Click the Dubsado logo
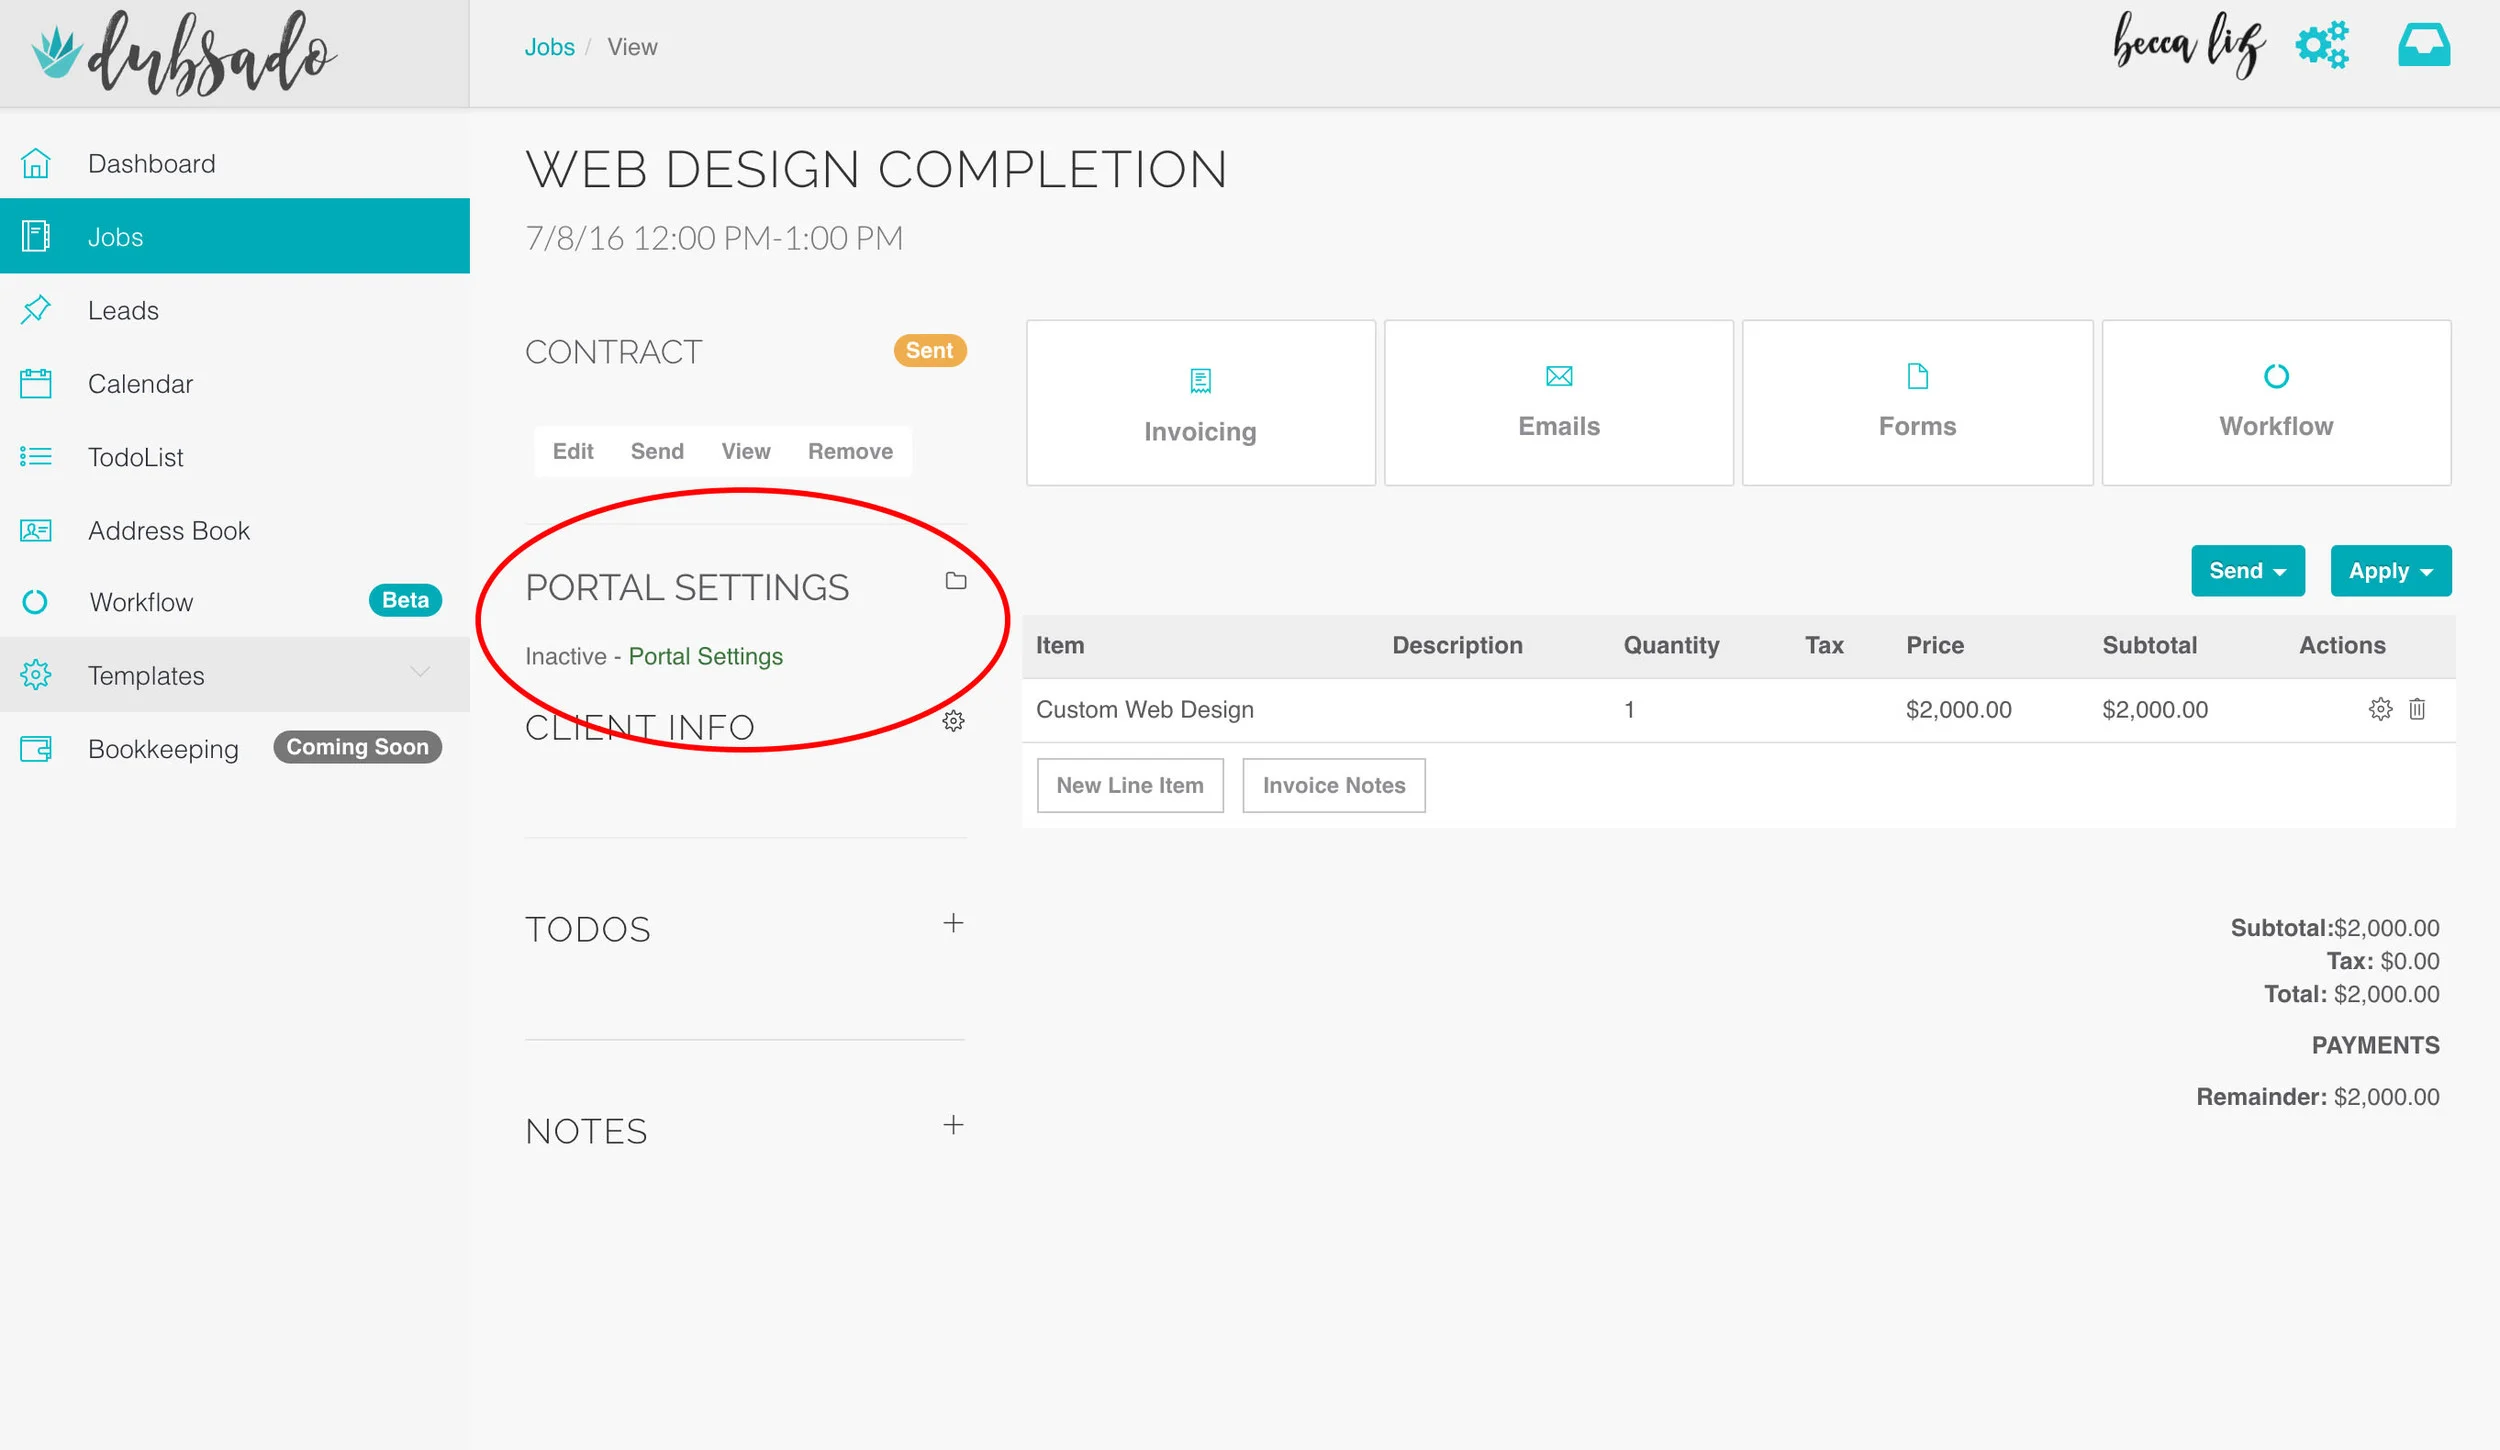2500x1450 pixels. point(185,52)
